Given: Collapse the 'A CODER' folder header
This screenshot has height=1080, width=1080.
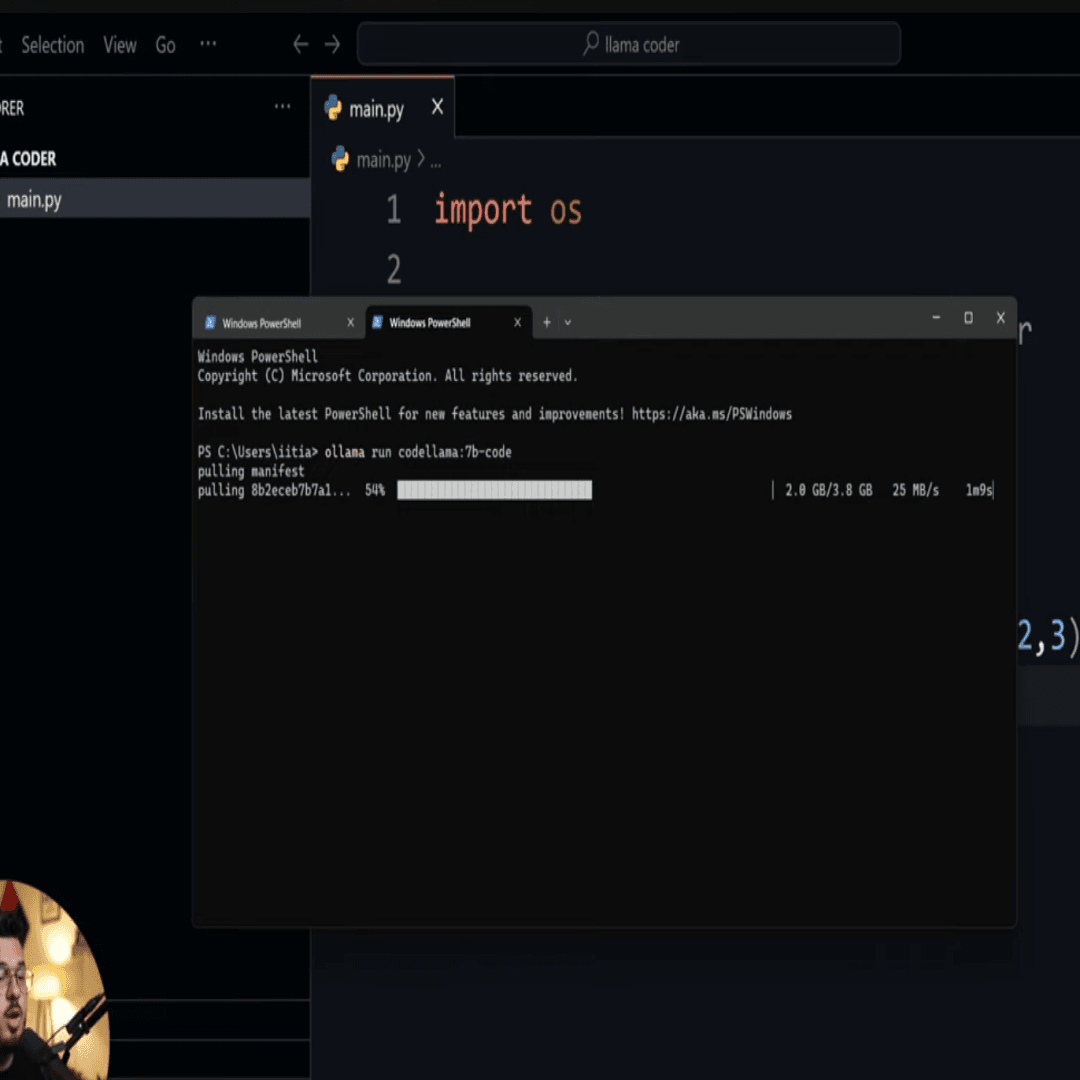Looking at the screenshot, I should (30, 159).
